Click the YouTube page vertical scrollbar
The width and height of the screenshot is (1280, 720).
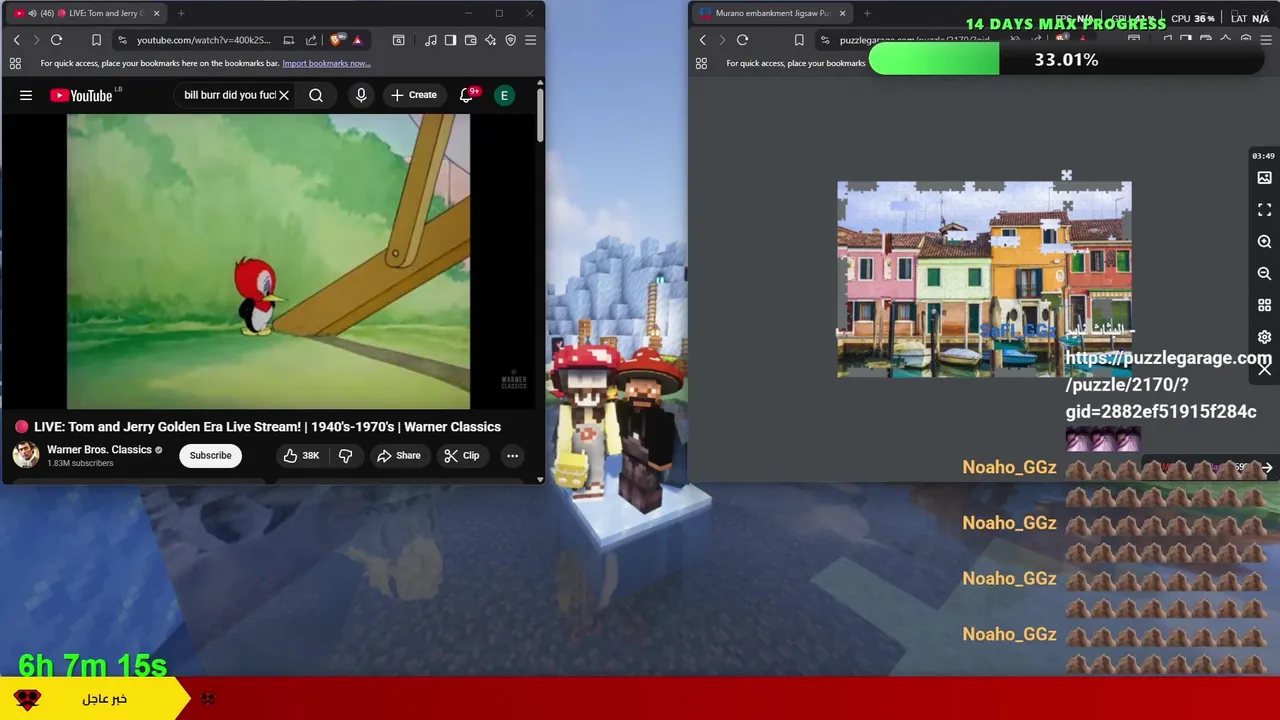(540, 115)
